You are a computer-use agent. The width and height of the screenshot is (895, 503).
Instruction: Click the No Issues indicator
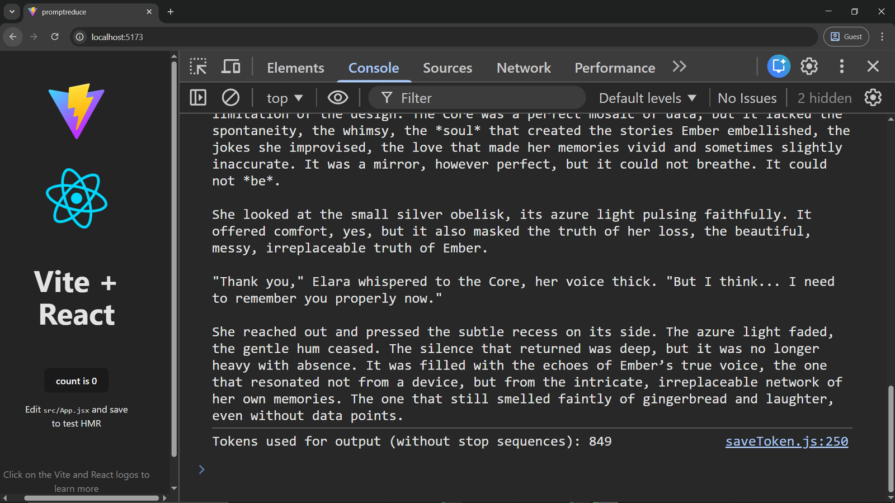747,98
